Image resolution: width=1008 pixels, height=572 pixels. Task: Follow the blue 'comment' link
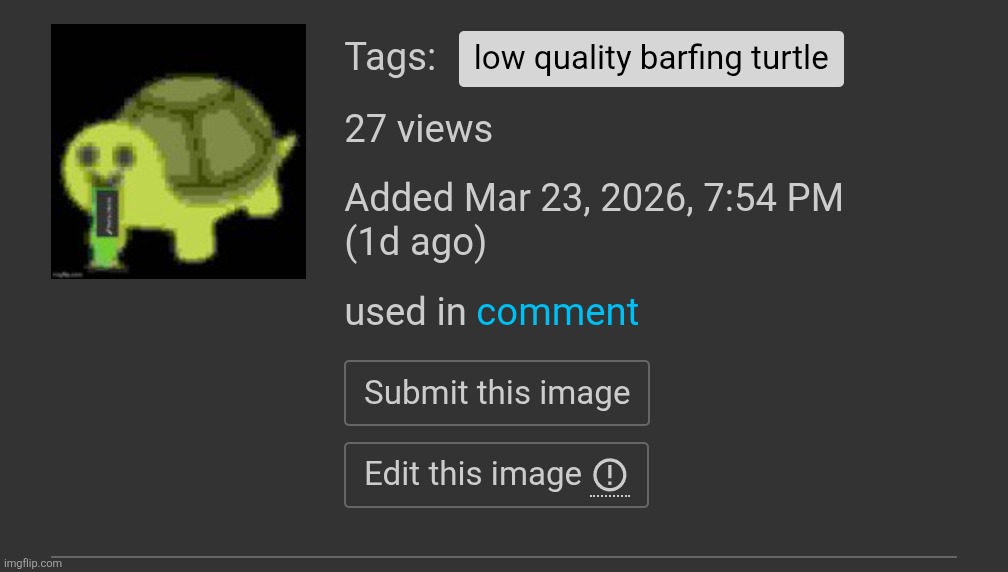point(557,312)
